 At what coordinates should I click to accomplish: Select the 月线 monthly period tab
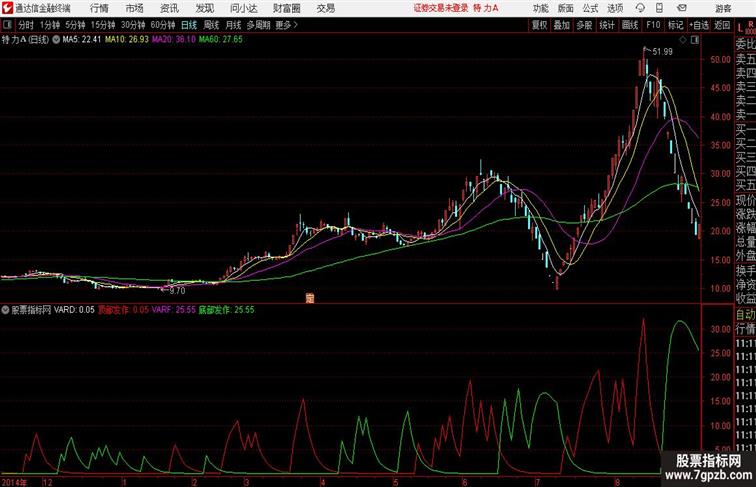tap(233, 25)
